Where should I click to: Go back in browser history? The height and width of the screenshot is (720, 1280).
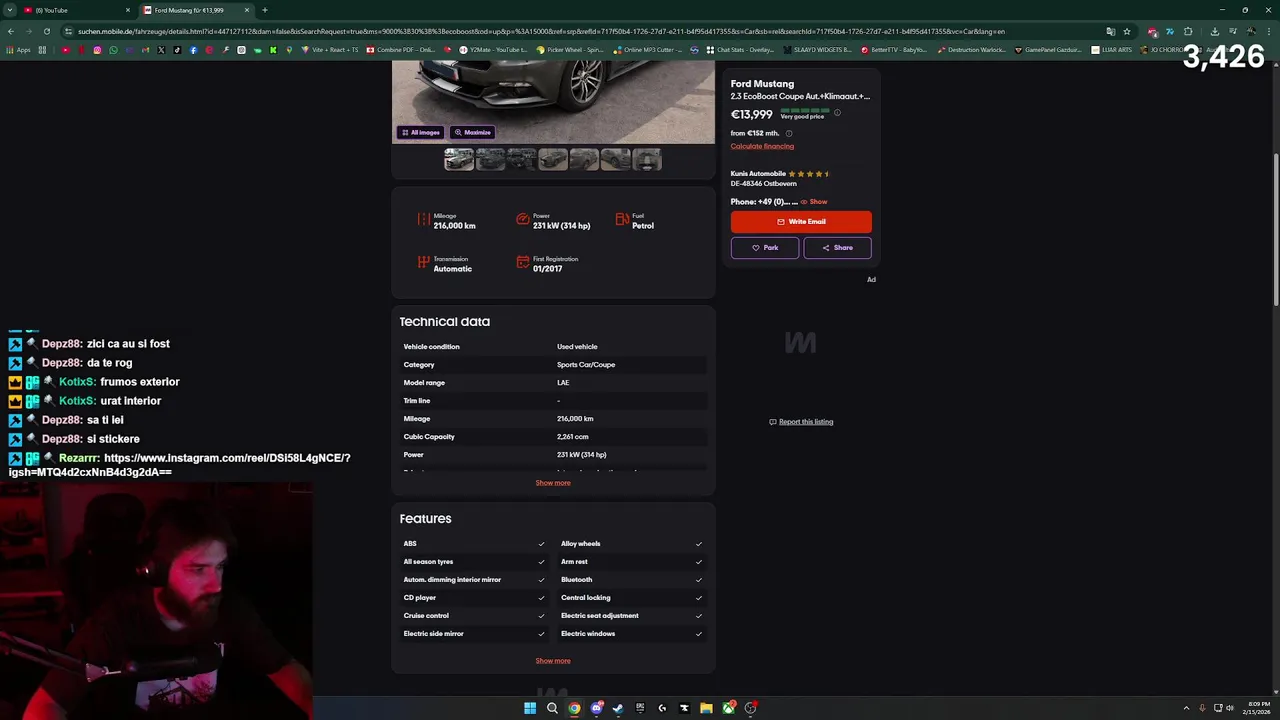[10, 31]
